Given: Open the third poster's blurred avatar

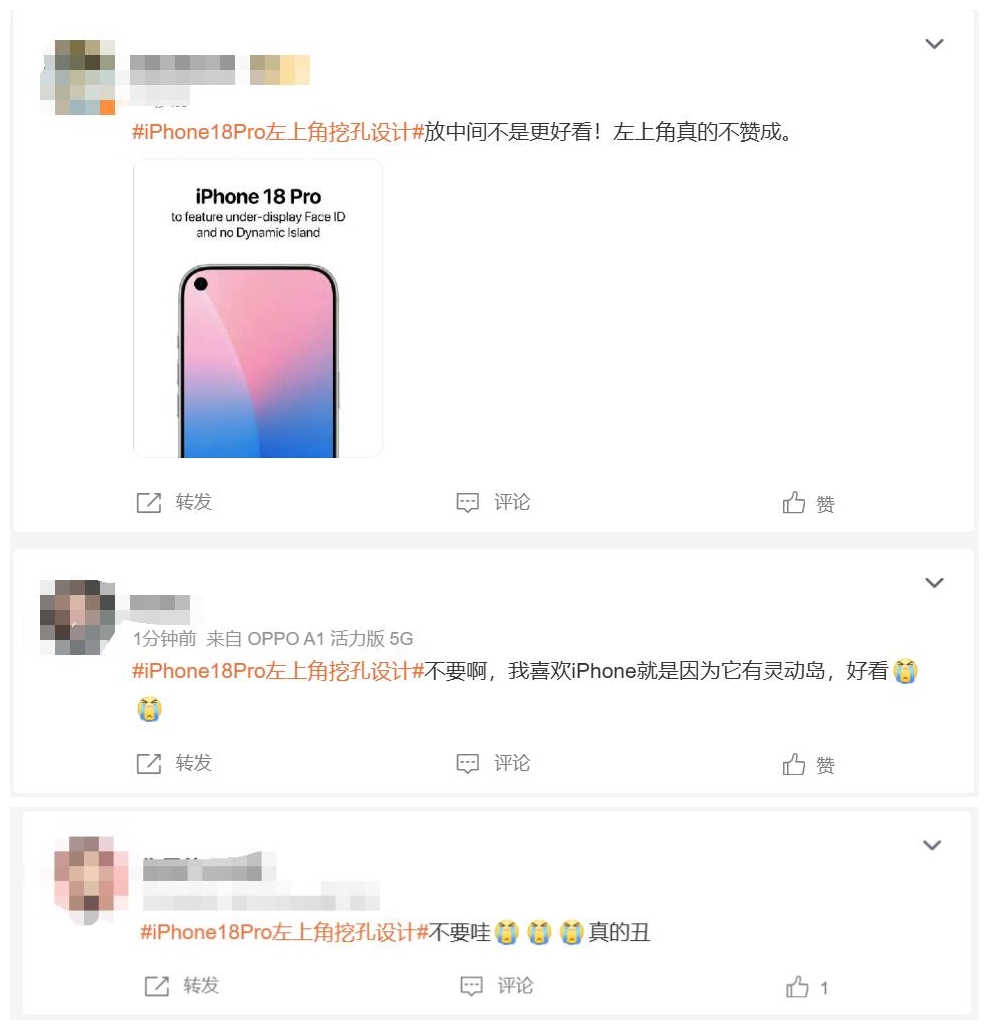Looking at the screenshot, I should click(x=91, y=880).
